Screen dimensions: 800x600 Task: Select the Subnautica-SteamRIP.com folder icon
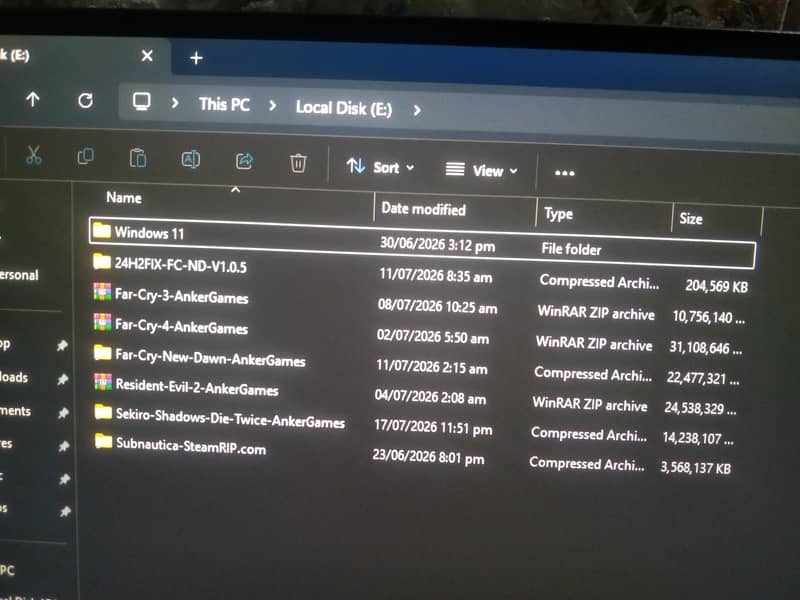pos(104,441)
